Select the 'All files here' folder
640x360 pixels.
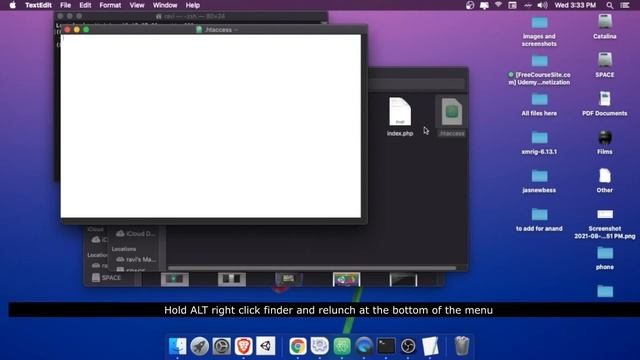(539, 104)
